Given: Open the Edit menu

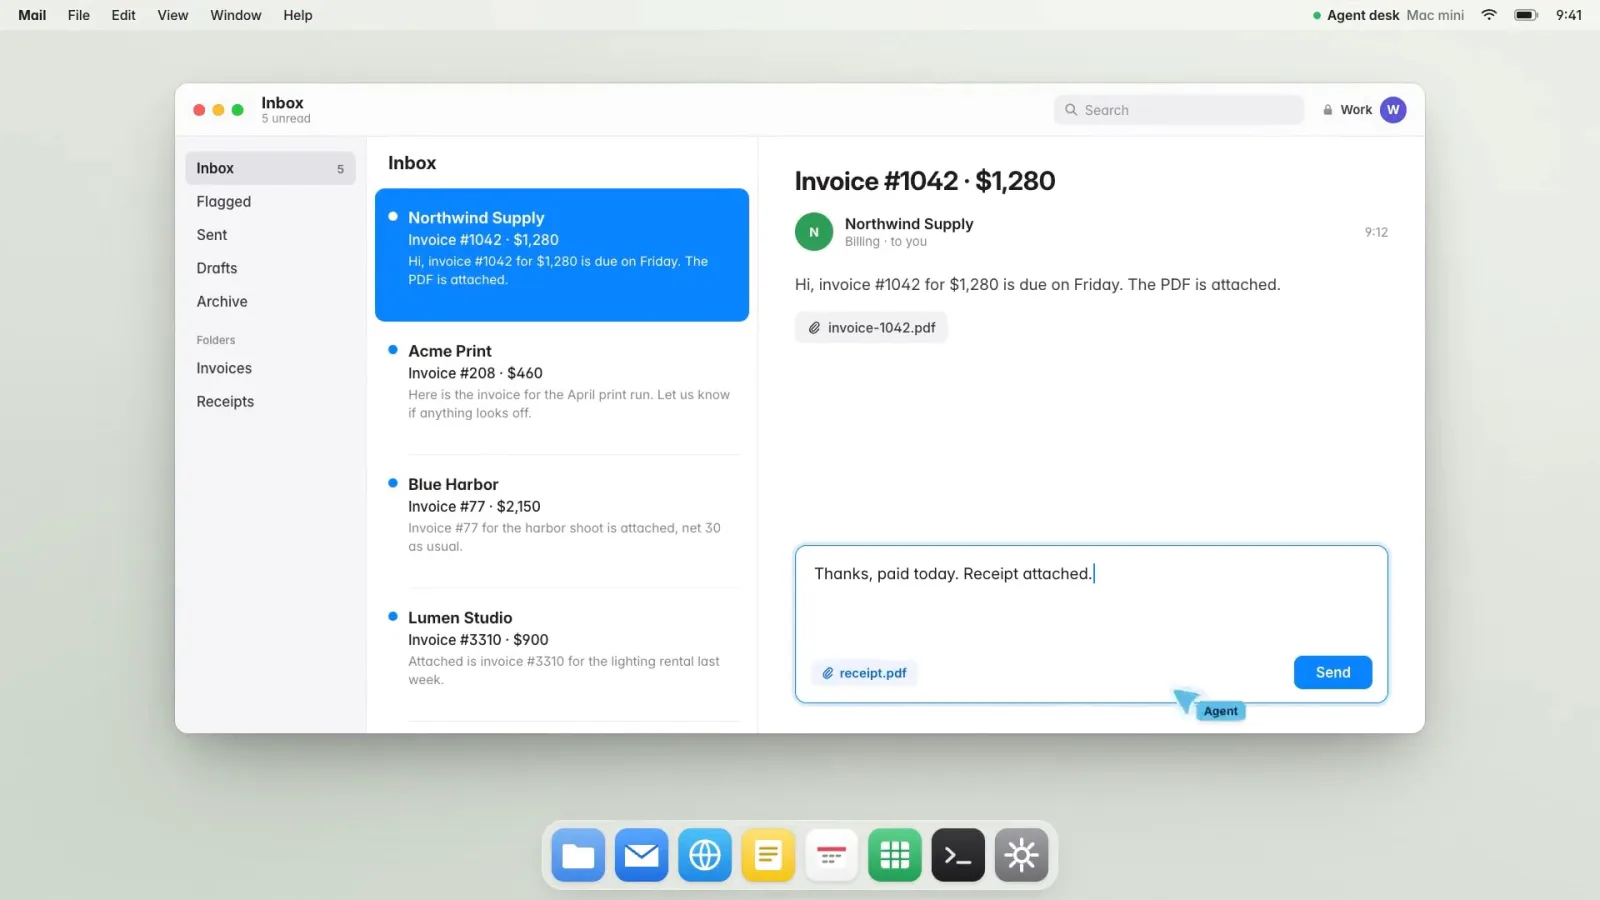Looking at the screenshot, I should coord(123,15).
